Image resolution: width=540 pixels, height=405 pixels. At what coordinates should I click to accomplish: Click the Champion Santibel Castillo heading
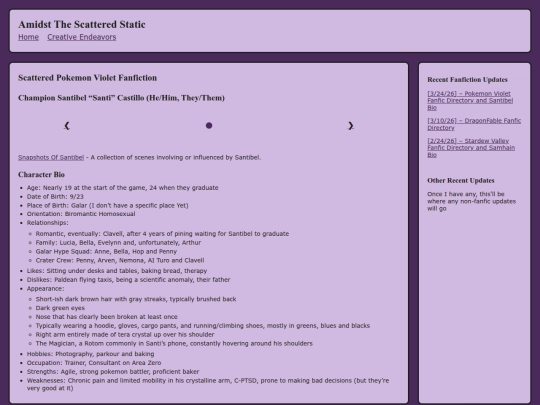click(122, 98)
